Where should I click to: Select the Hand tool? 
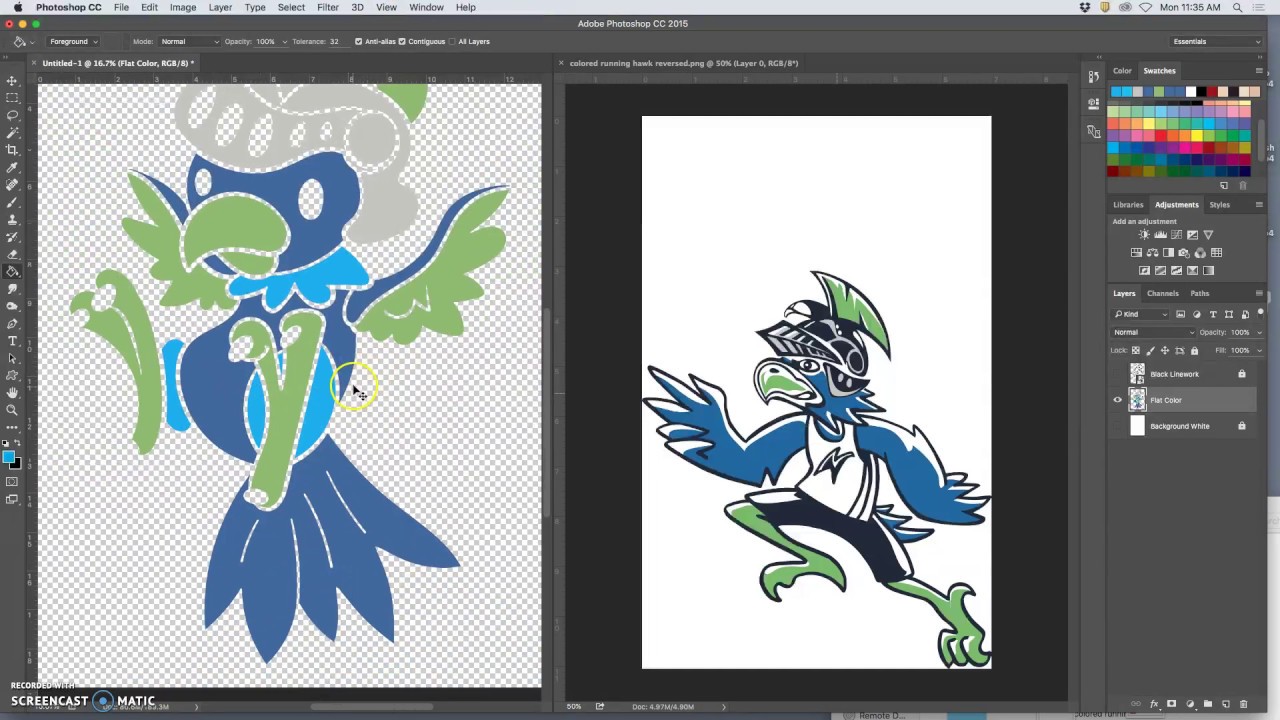coord(12,393)
